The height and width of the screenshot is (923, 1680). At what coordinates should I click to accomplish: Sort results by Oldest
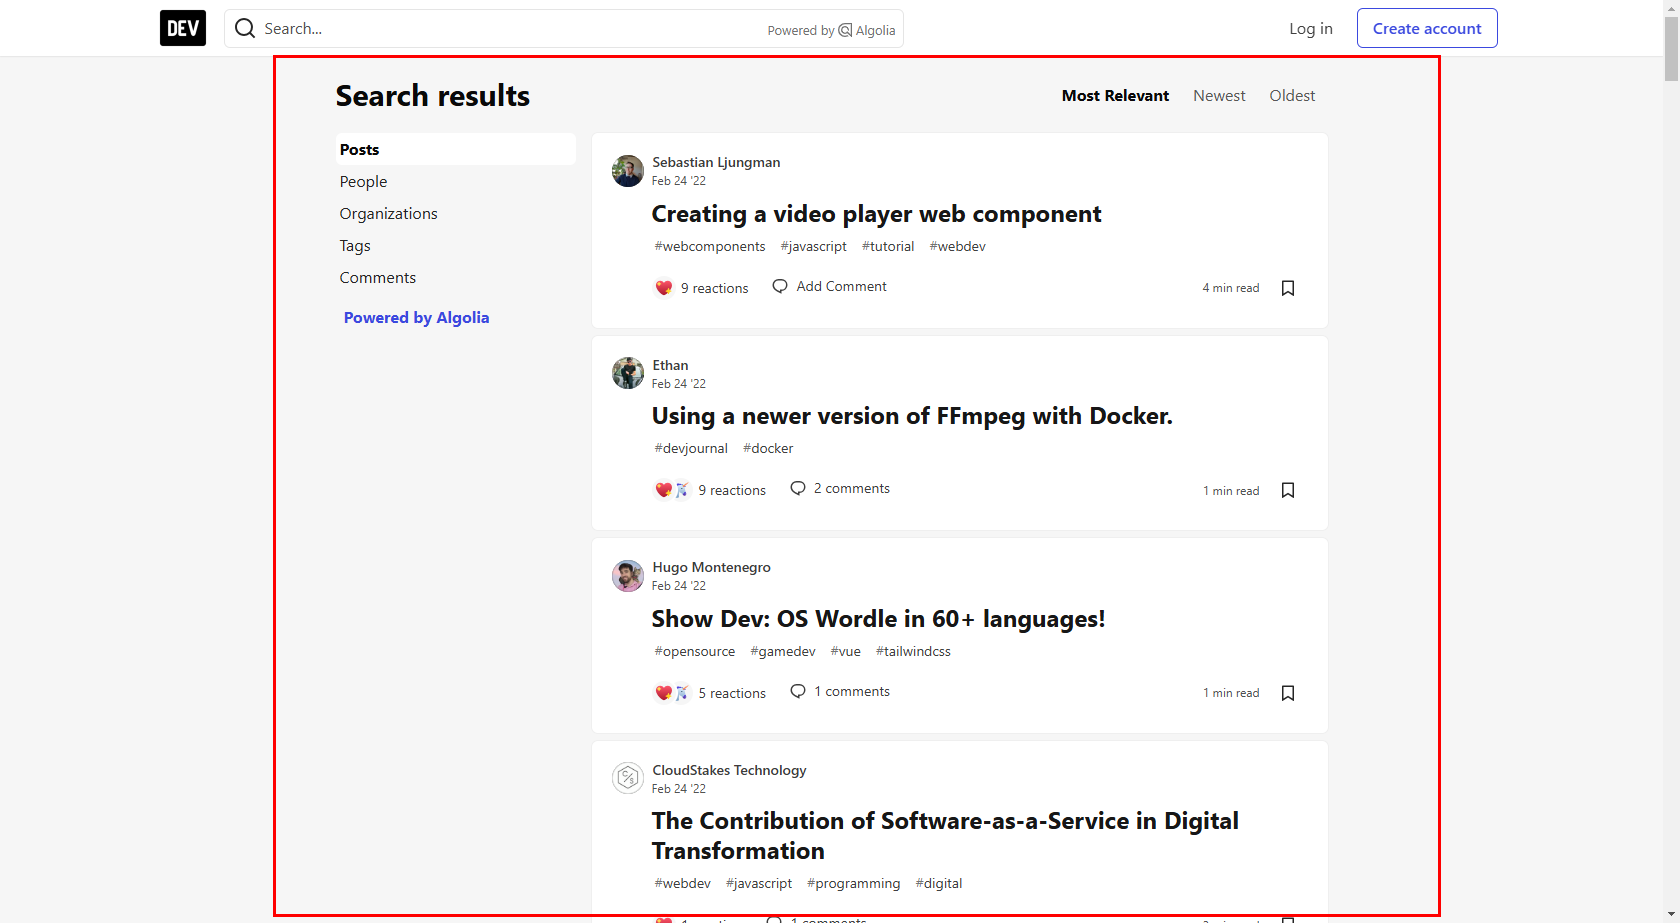(1292, 96)
